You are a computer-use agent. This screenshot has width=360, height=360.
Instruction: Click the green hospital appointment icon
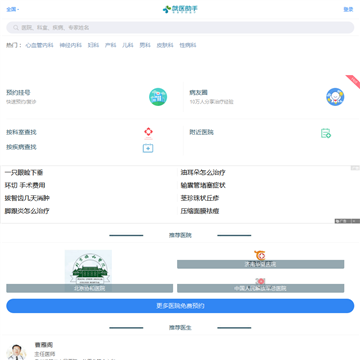point(158,97)
